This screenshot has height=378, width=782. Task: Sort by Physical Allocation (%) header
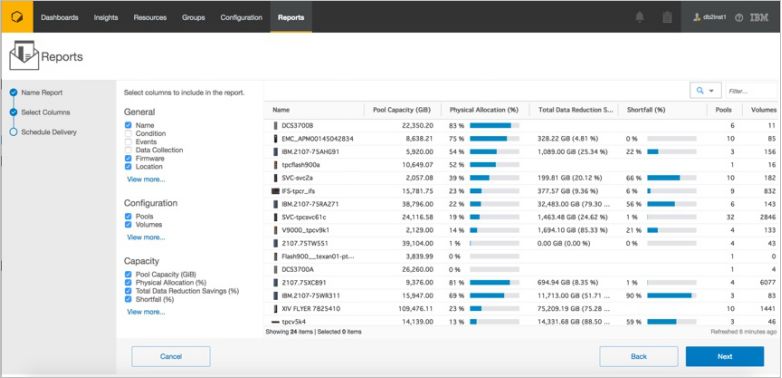[485, 110]
